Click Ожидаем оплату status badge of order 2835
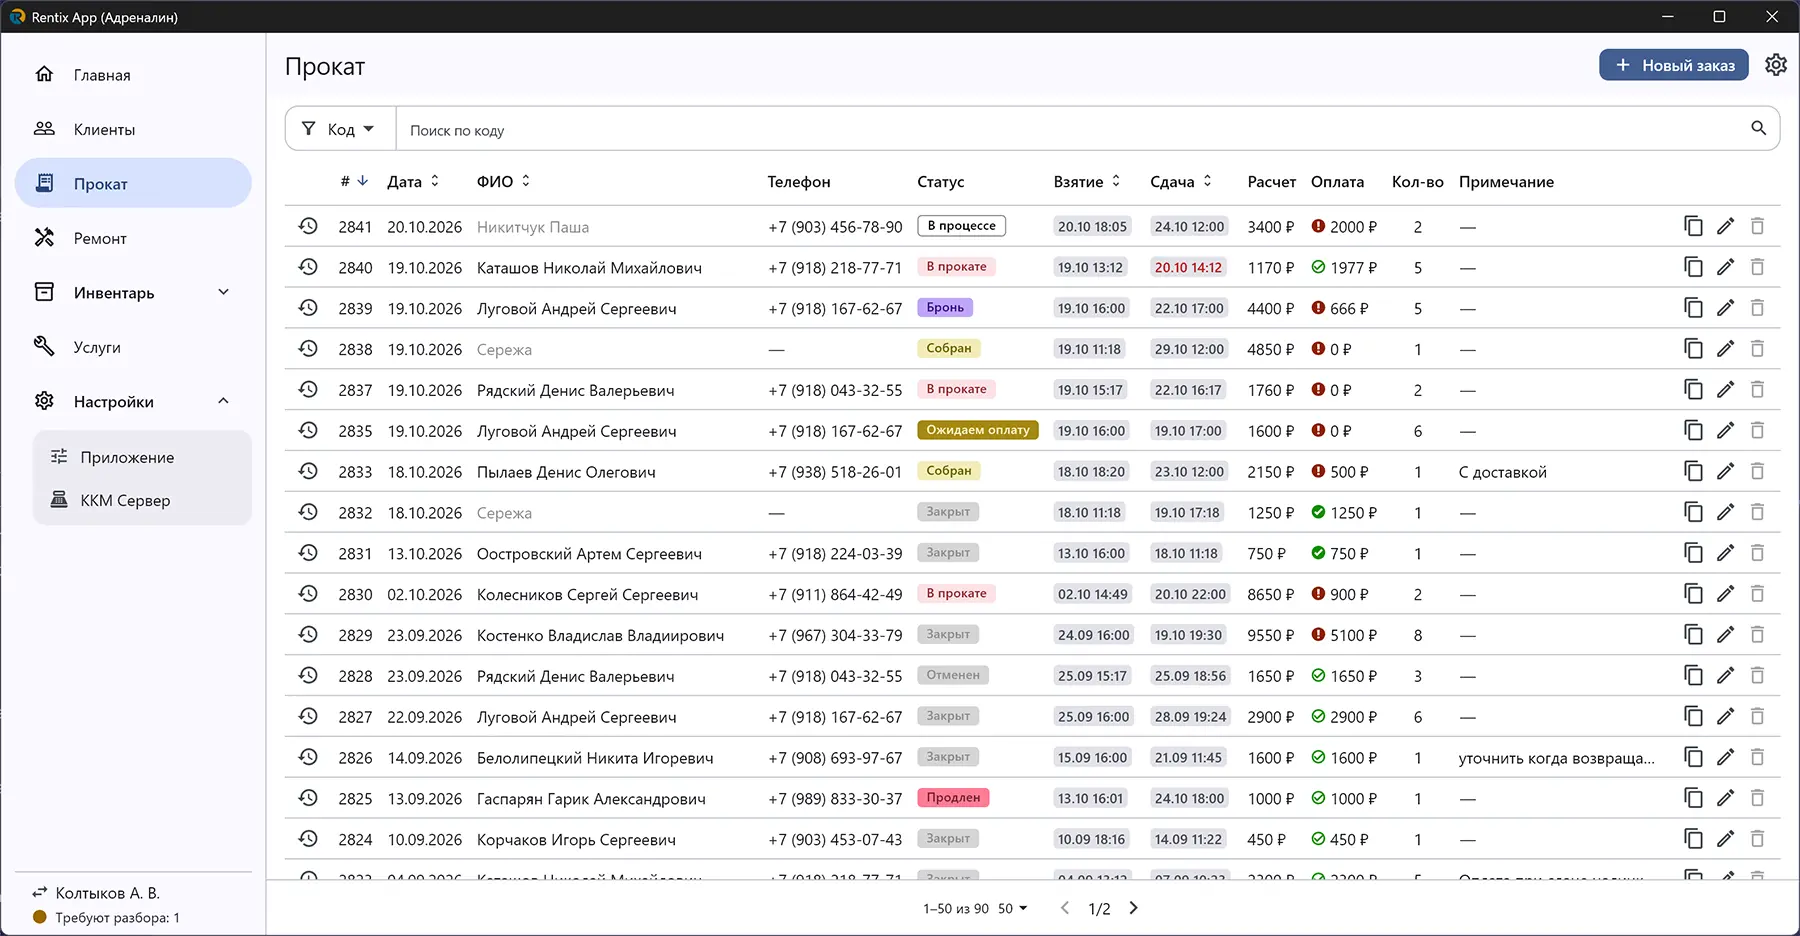The width and height of the screenshot is (1800, 936). (x=978, y=430)
